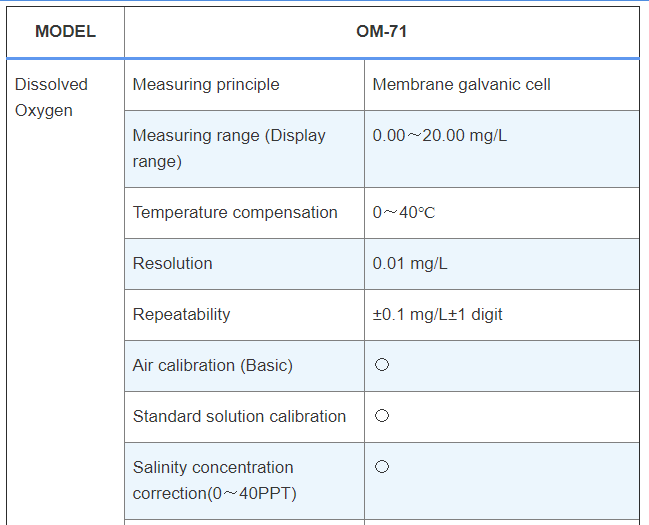Click the 0.00~20.00 mg/L value

point(439,136)
